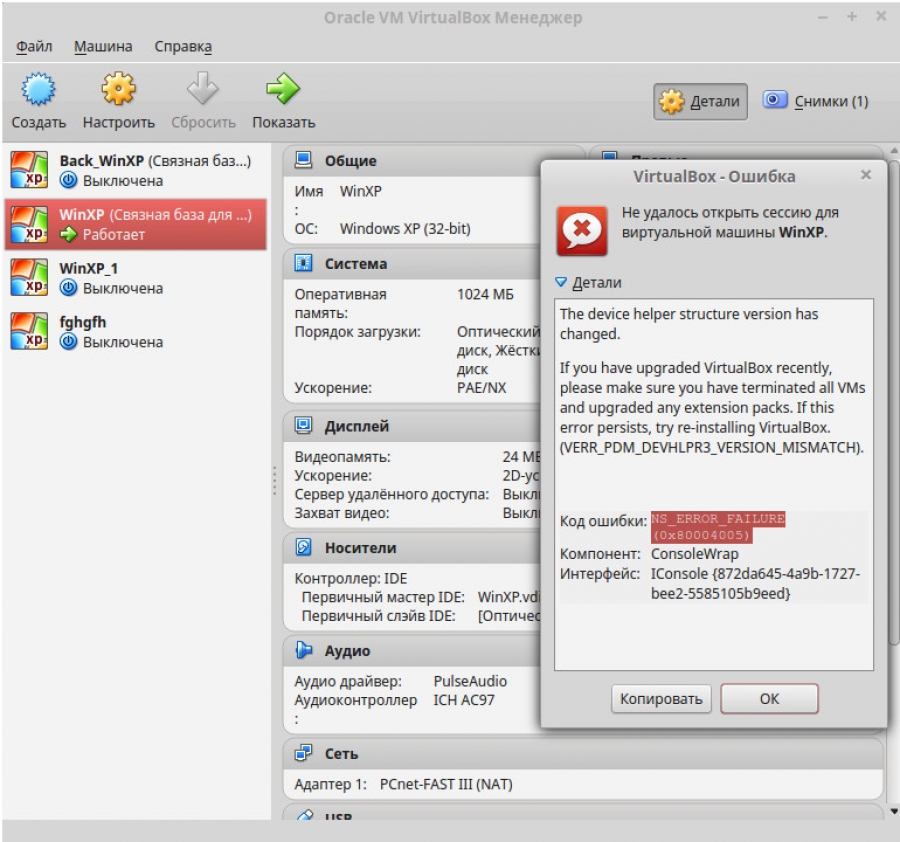Select the fghgfh list entry name
Viewport: 900px width, 842px height.
pyautogui.click(x=83, y=323)
